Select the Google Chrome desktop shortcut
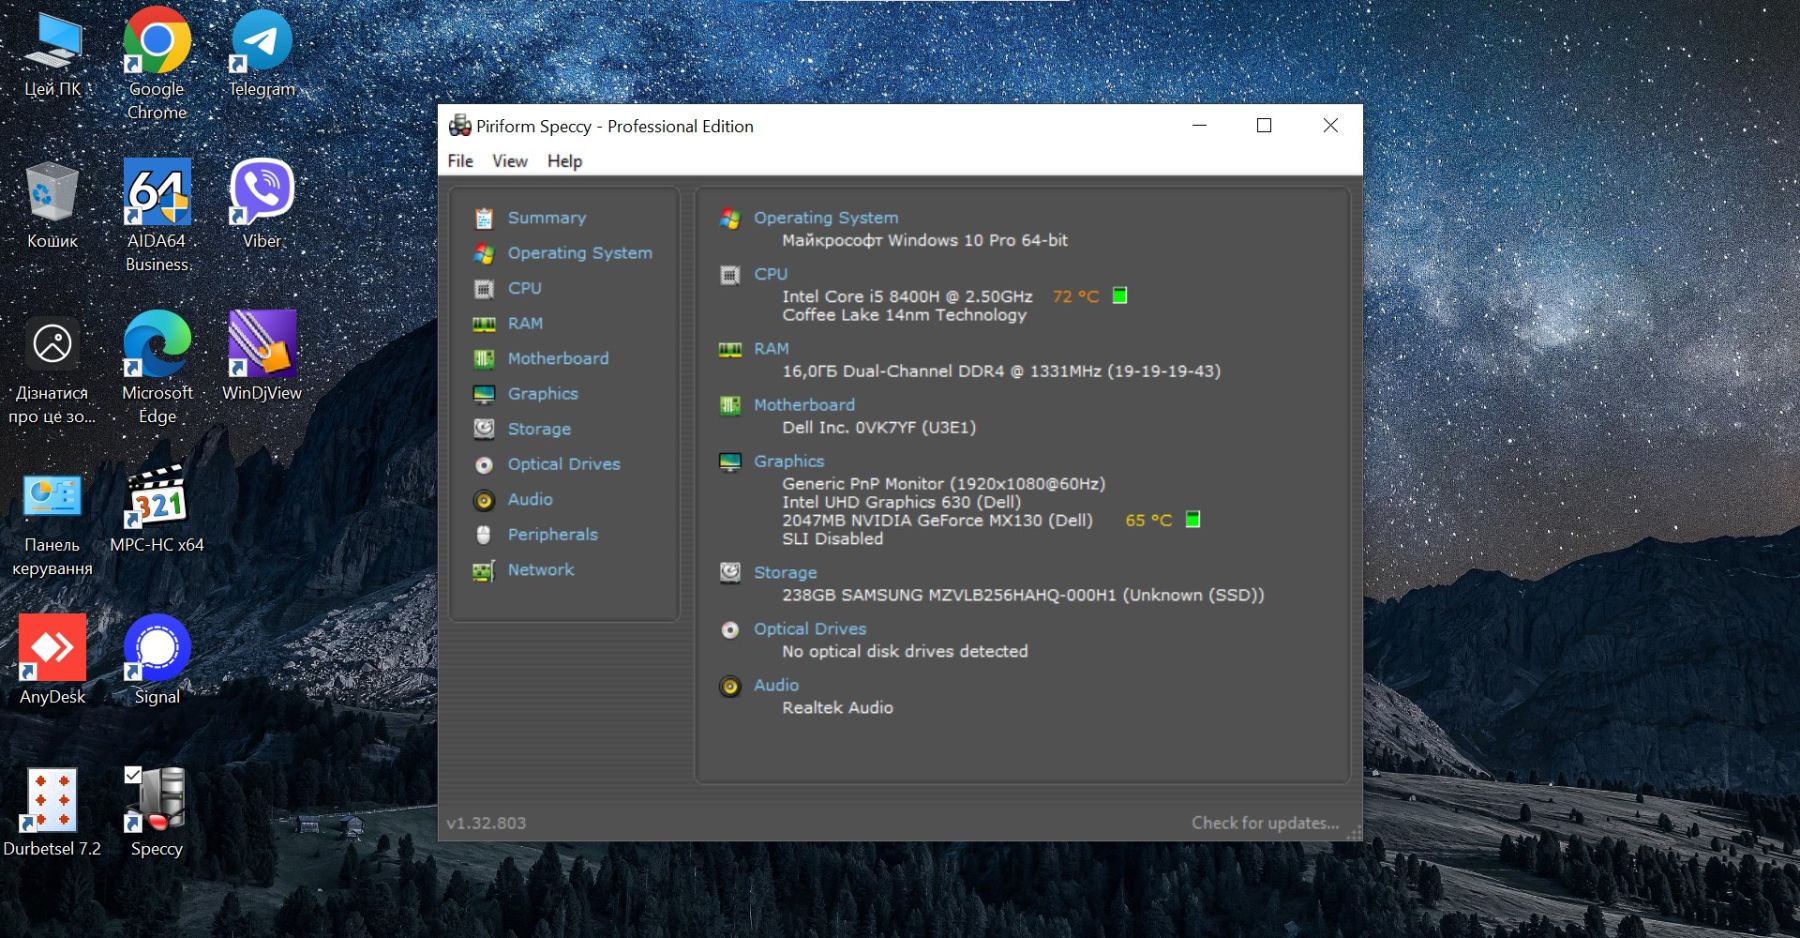 tap(157, 64)
